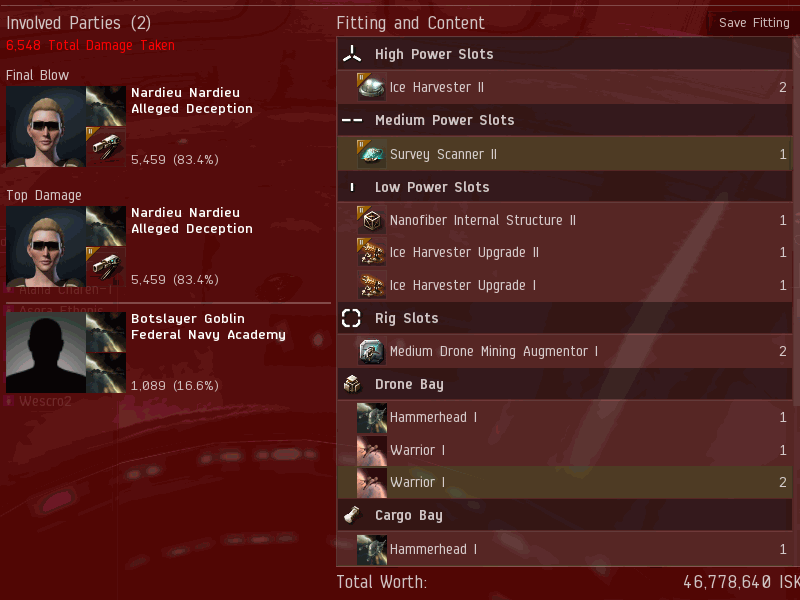This screenshot has height=600, width=800.
Task: Click the Nanofiber Internal Structure II icon
Action: click(371, 220)
